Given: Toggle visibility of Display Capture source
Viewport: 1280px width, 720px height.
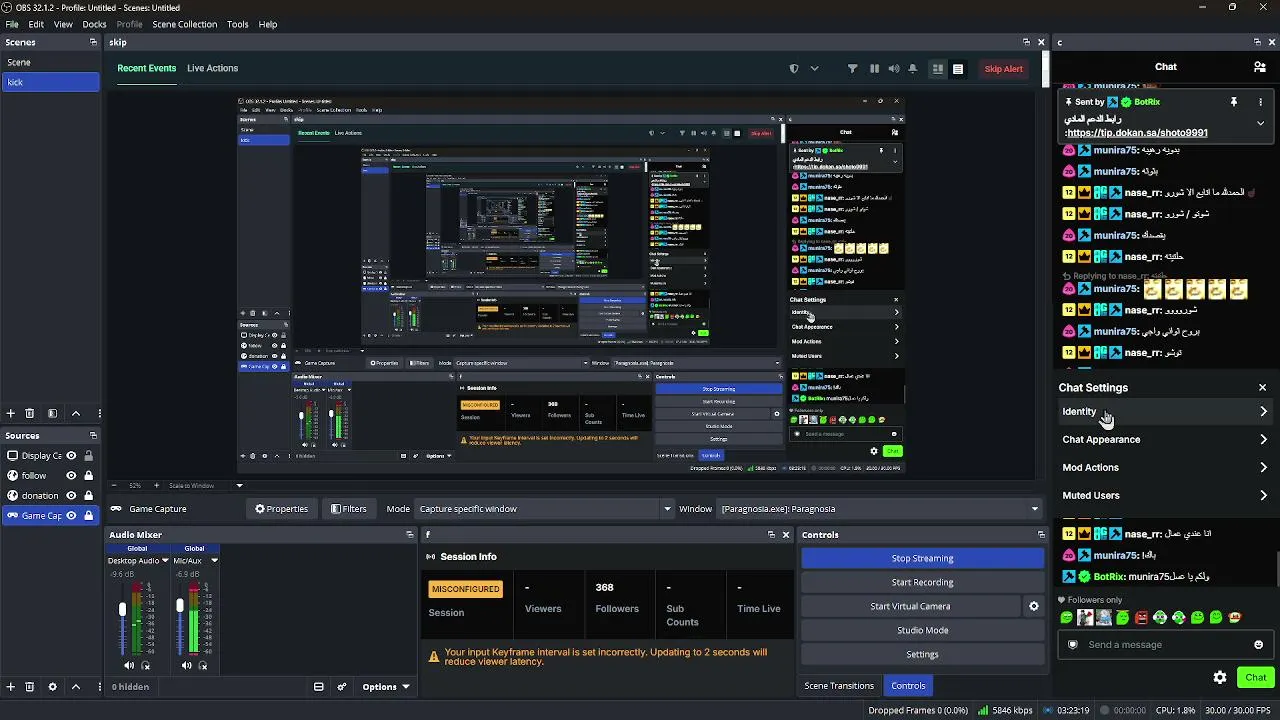Looking at the screenshot, I should [x=71, y=456].
